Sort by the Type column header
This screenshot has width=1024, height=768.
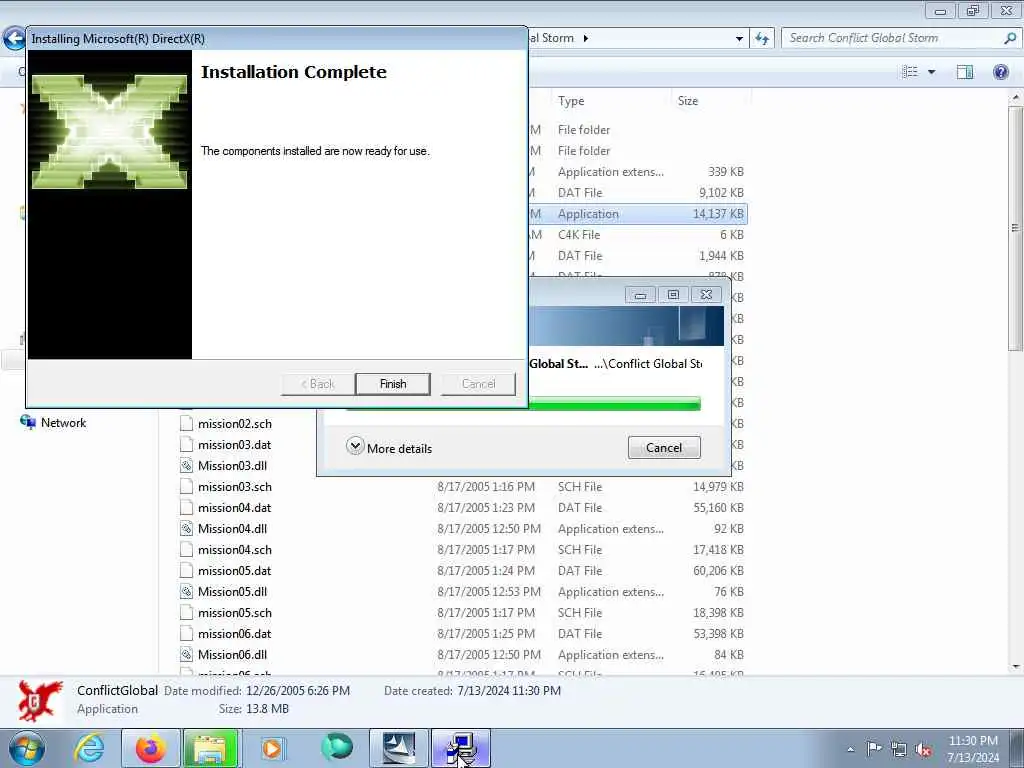click(571, 101)
